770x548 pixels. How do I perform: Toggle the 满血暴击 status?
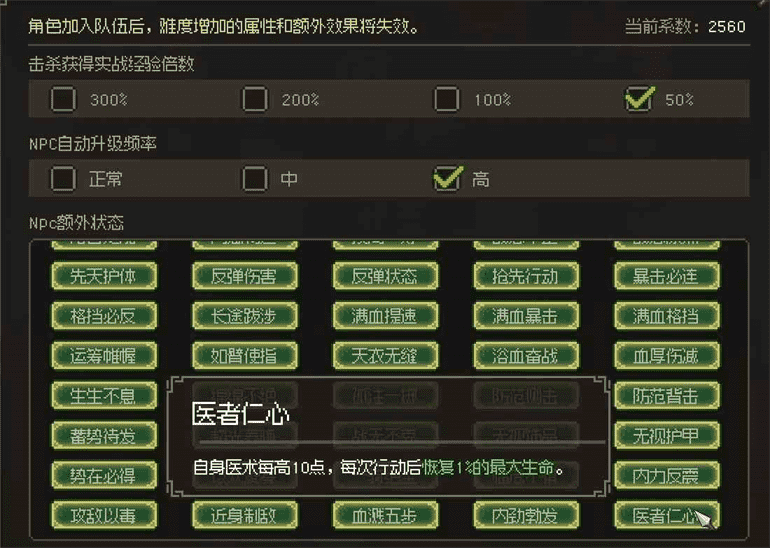(x=526, y=316)
